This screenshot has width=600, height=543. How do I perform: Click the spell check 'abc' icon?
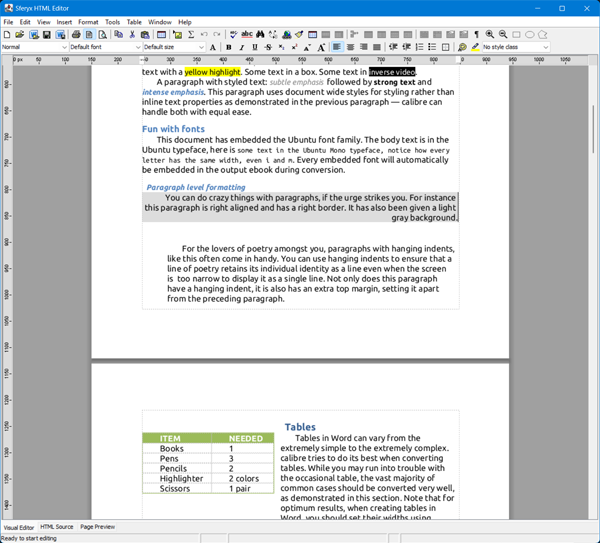(247, 35)
